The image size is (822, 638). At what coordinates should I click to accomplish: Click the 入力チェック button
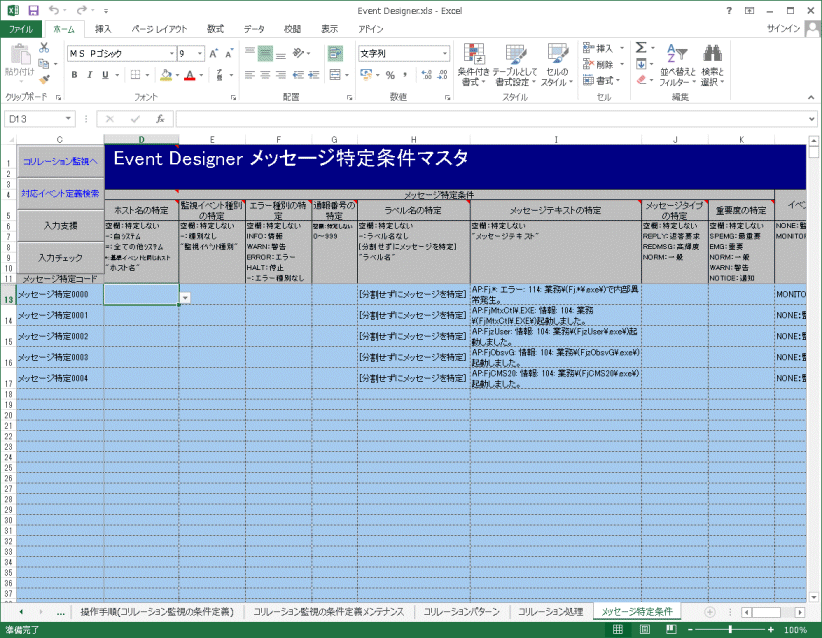(x=60, y=258)
